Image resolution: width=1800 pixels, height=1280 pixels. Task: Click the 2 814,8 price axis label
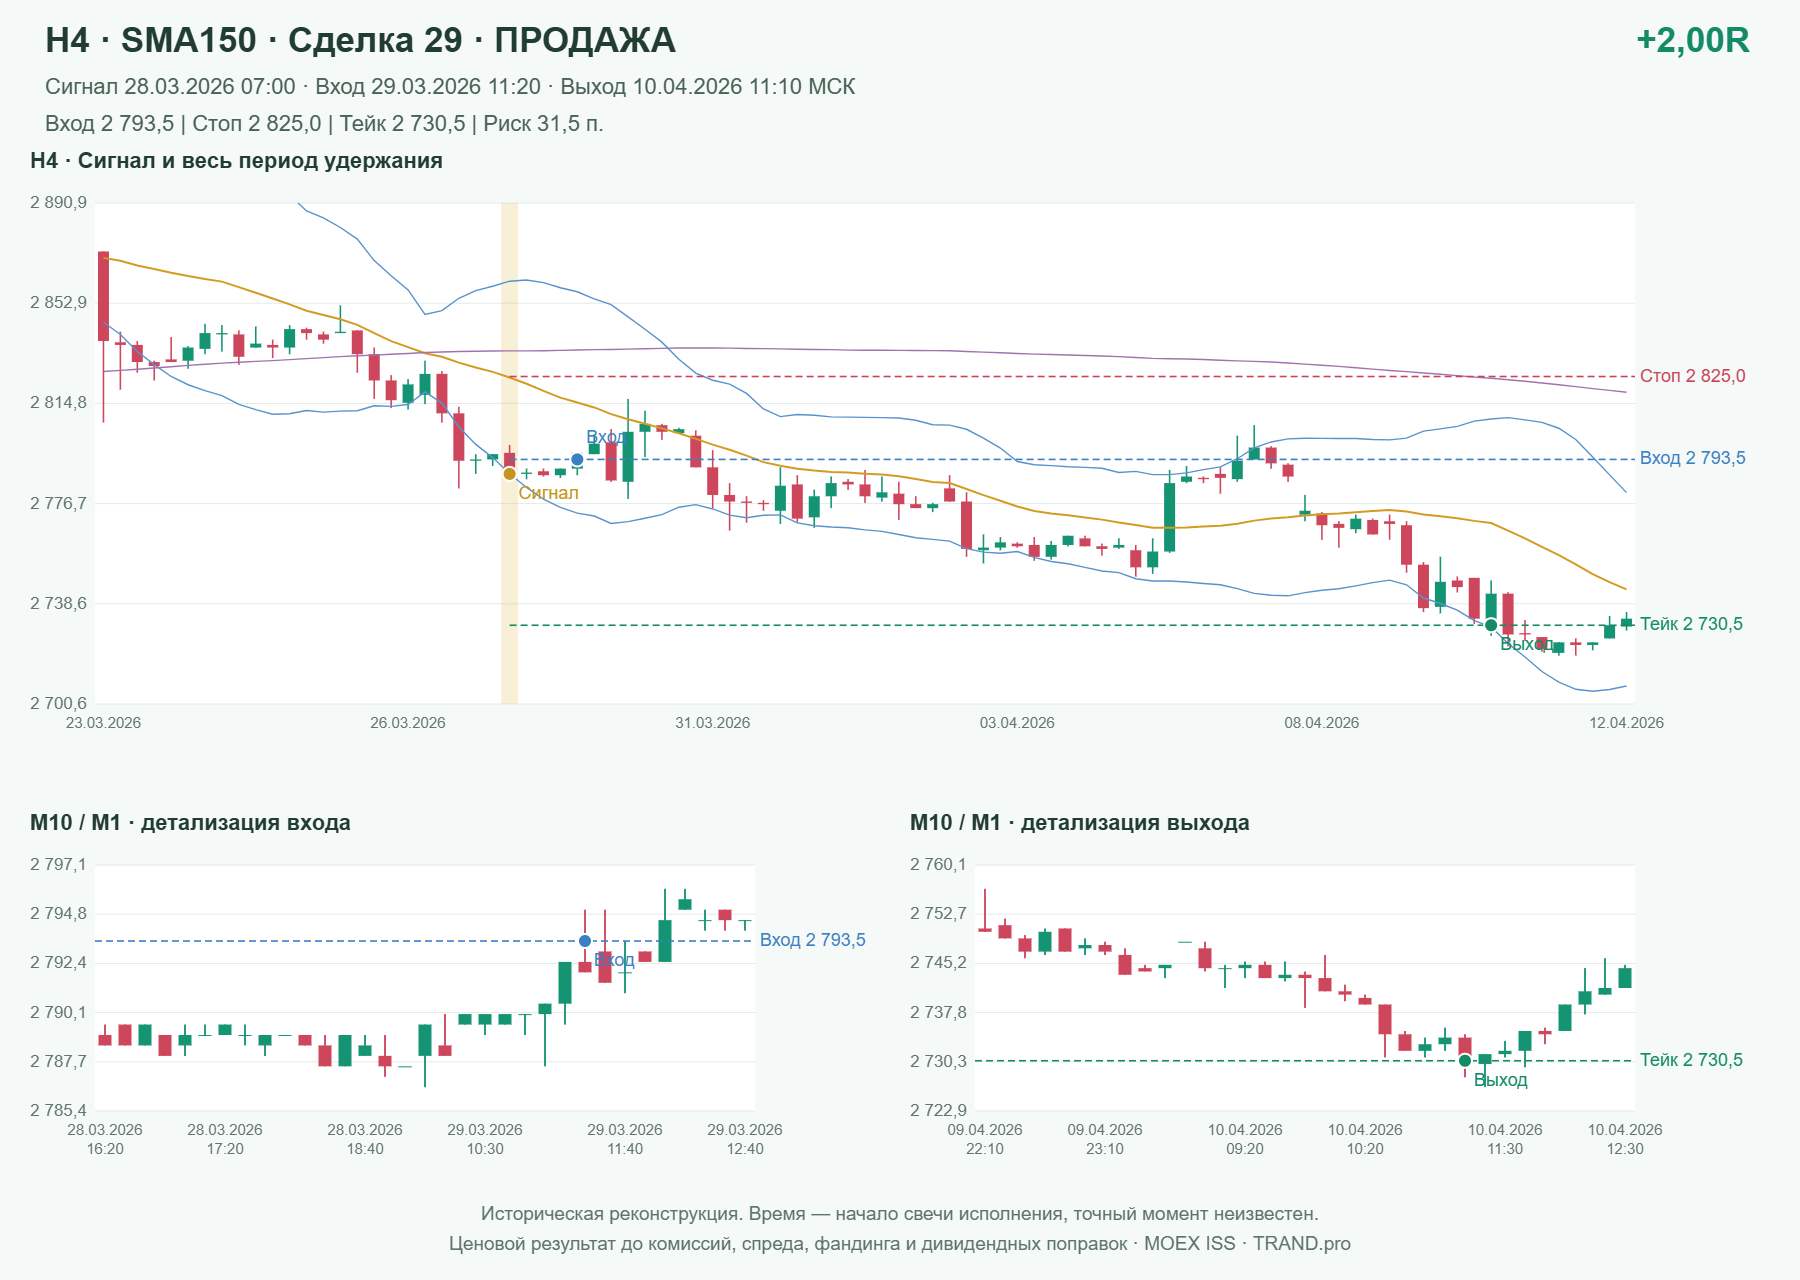58,403
